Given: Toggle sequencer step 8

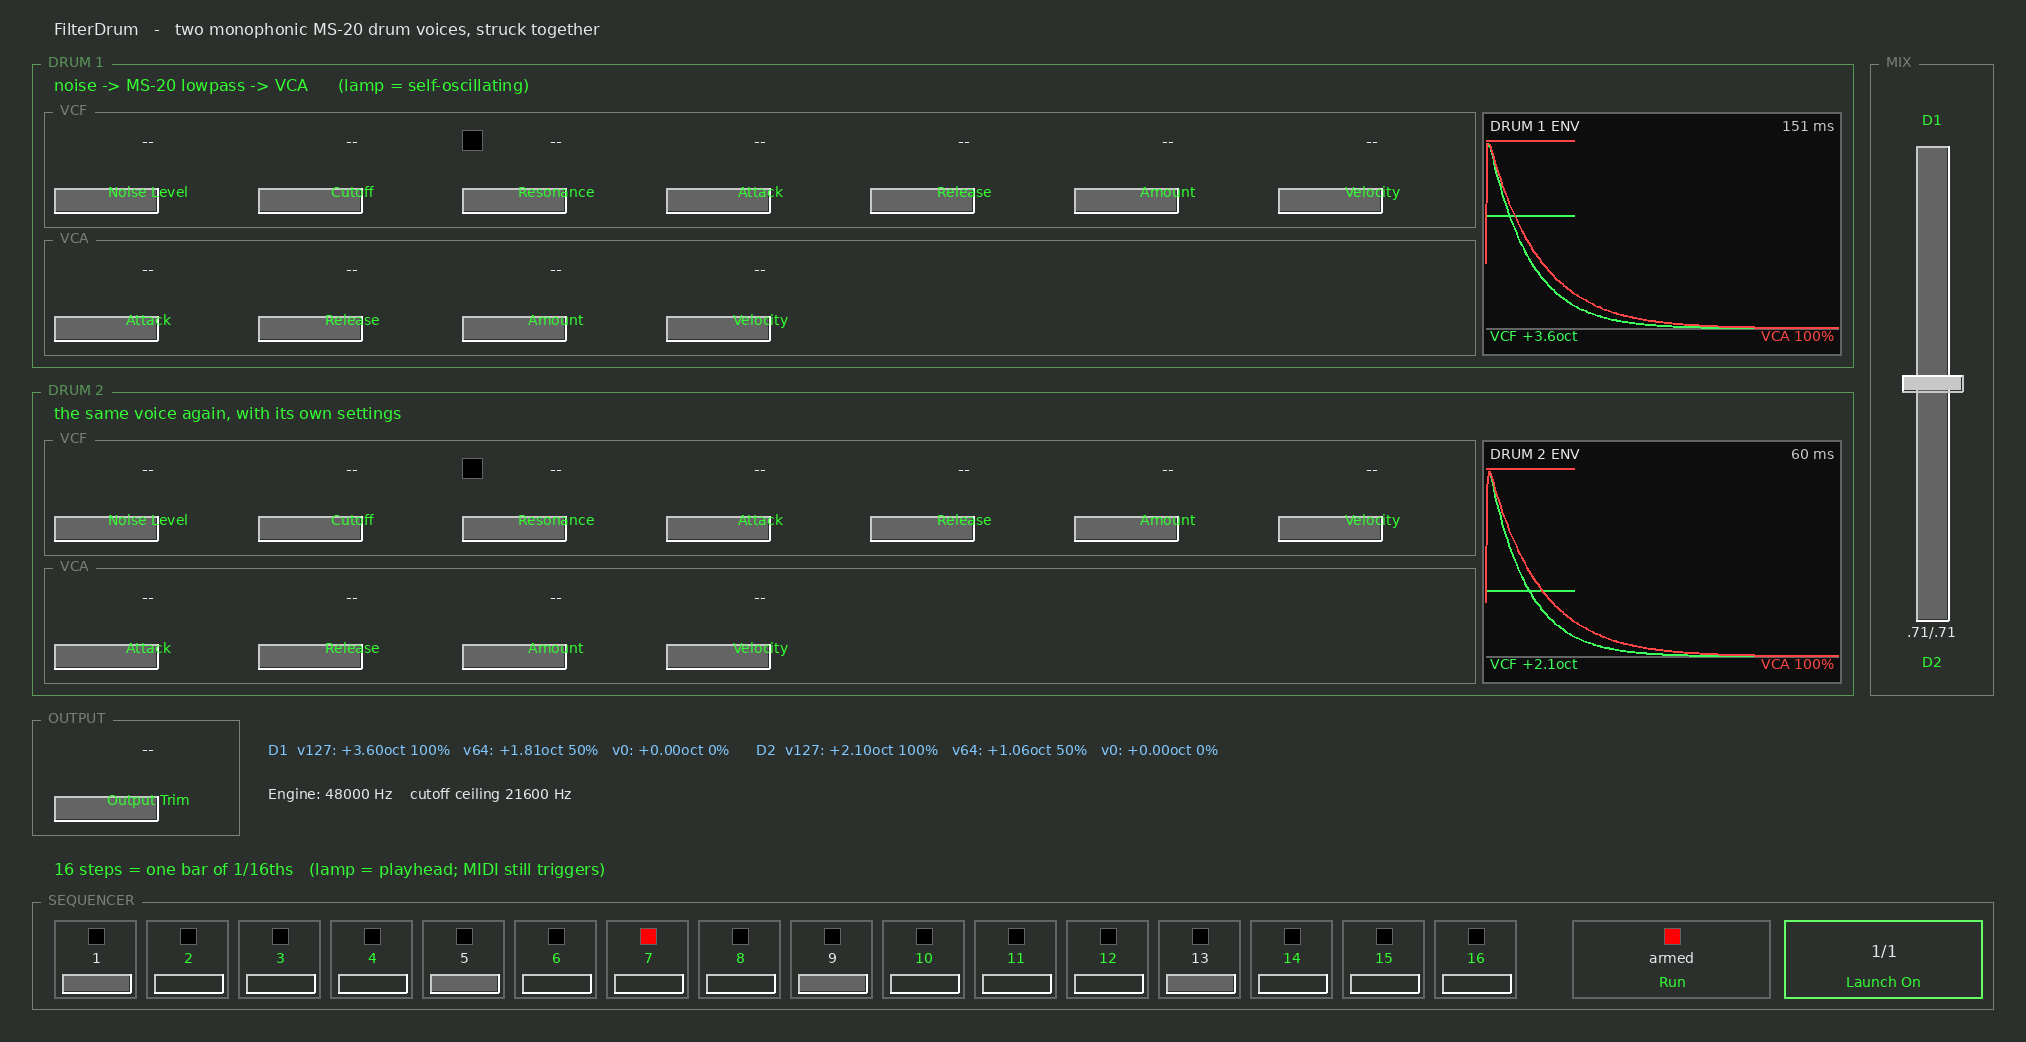Looking at the screenshot, I should pyautogui.click(x=740, y=984).
